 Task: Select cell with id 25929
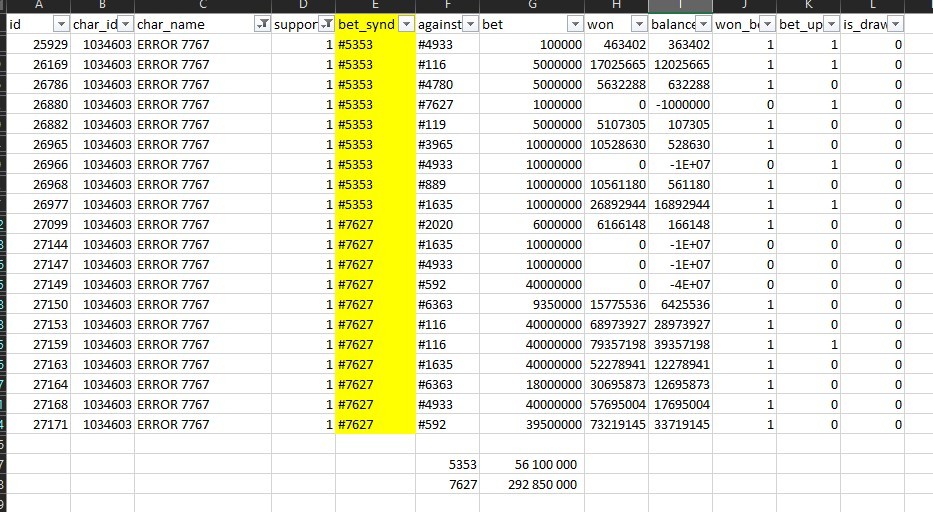(39, 45)
